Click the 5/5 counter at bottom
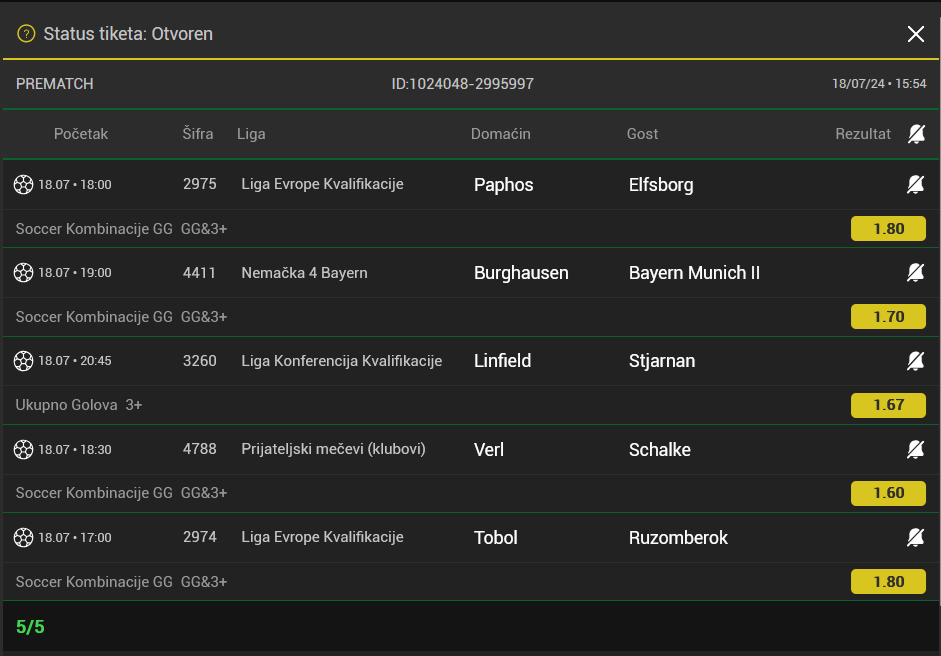Viewport: 941px width, 656px height. [x=31, y=627]
